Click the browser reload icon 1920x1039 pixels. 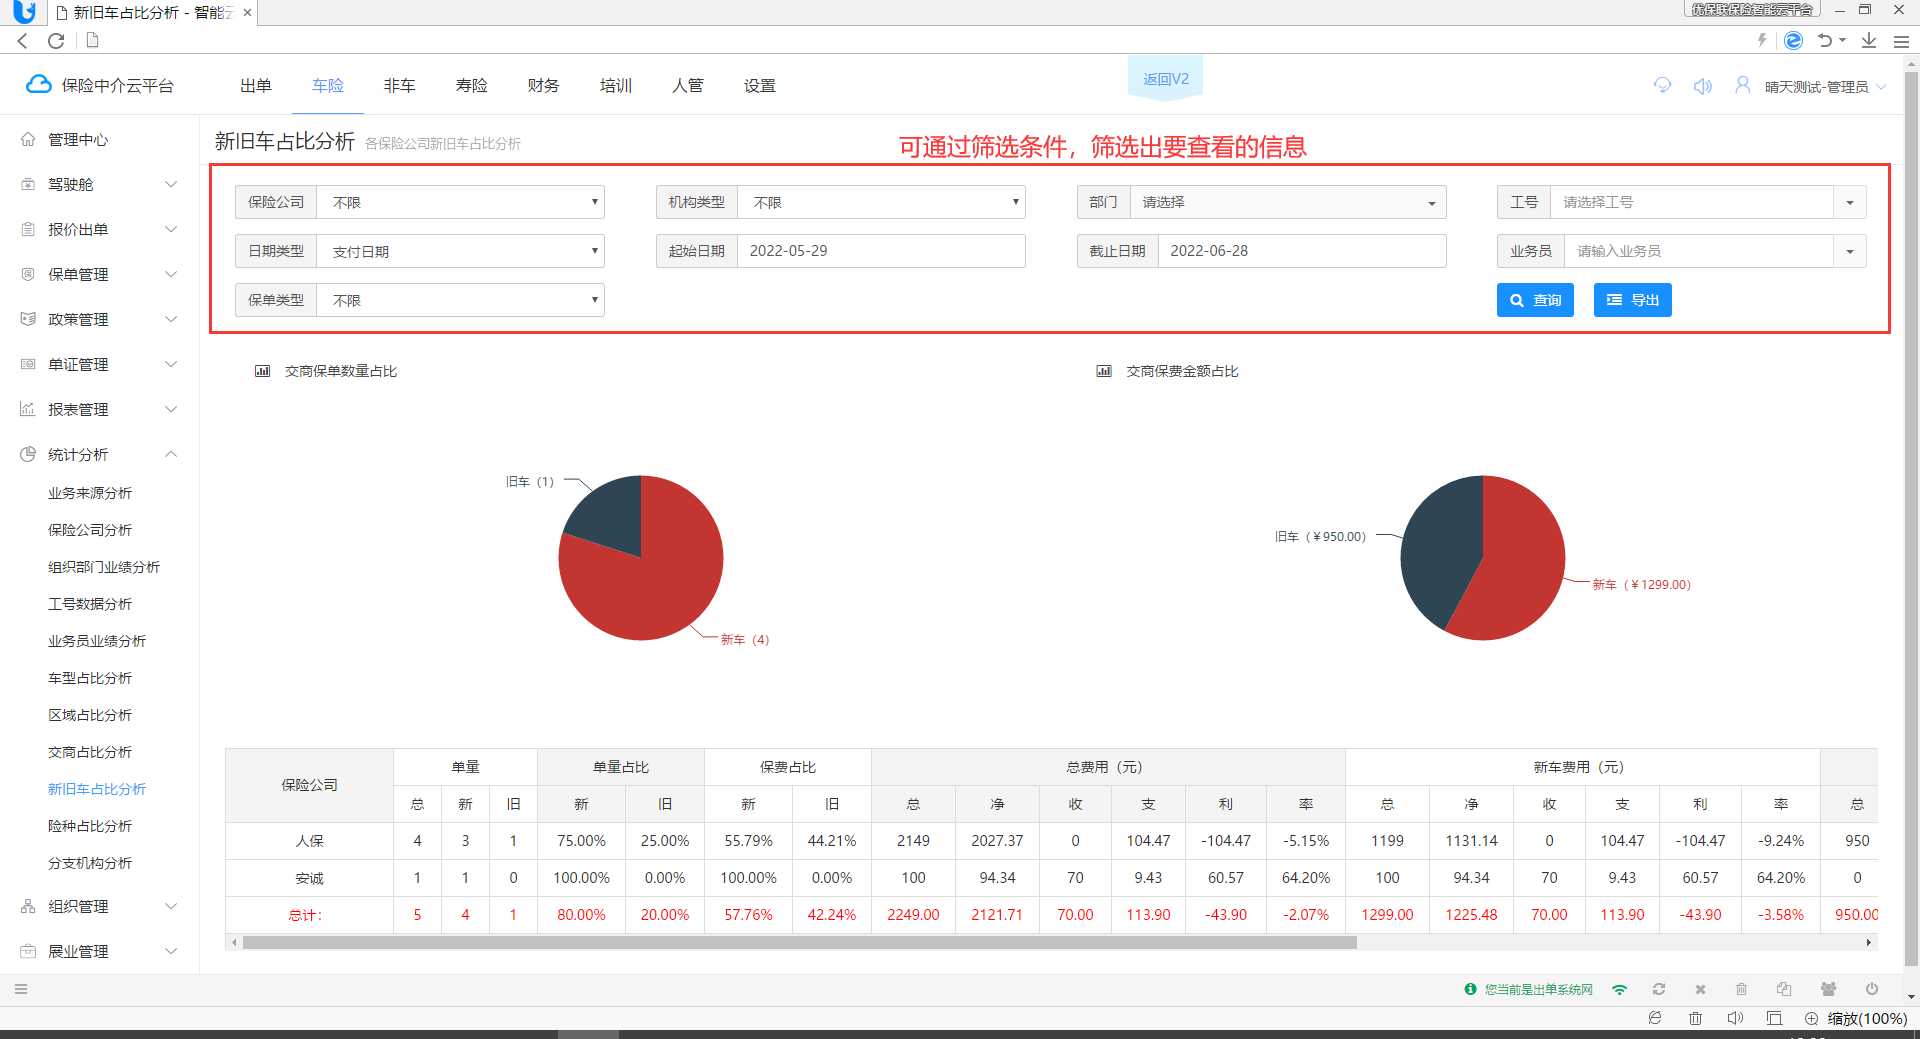click(x=56, y=41)
